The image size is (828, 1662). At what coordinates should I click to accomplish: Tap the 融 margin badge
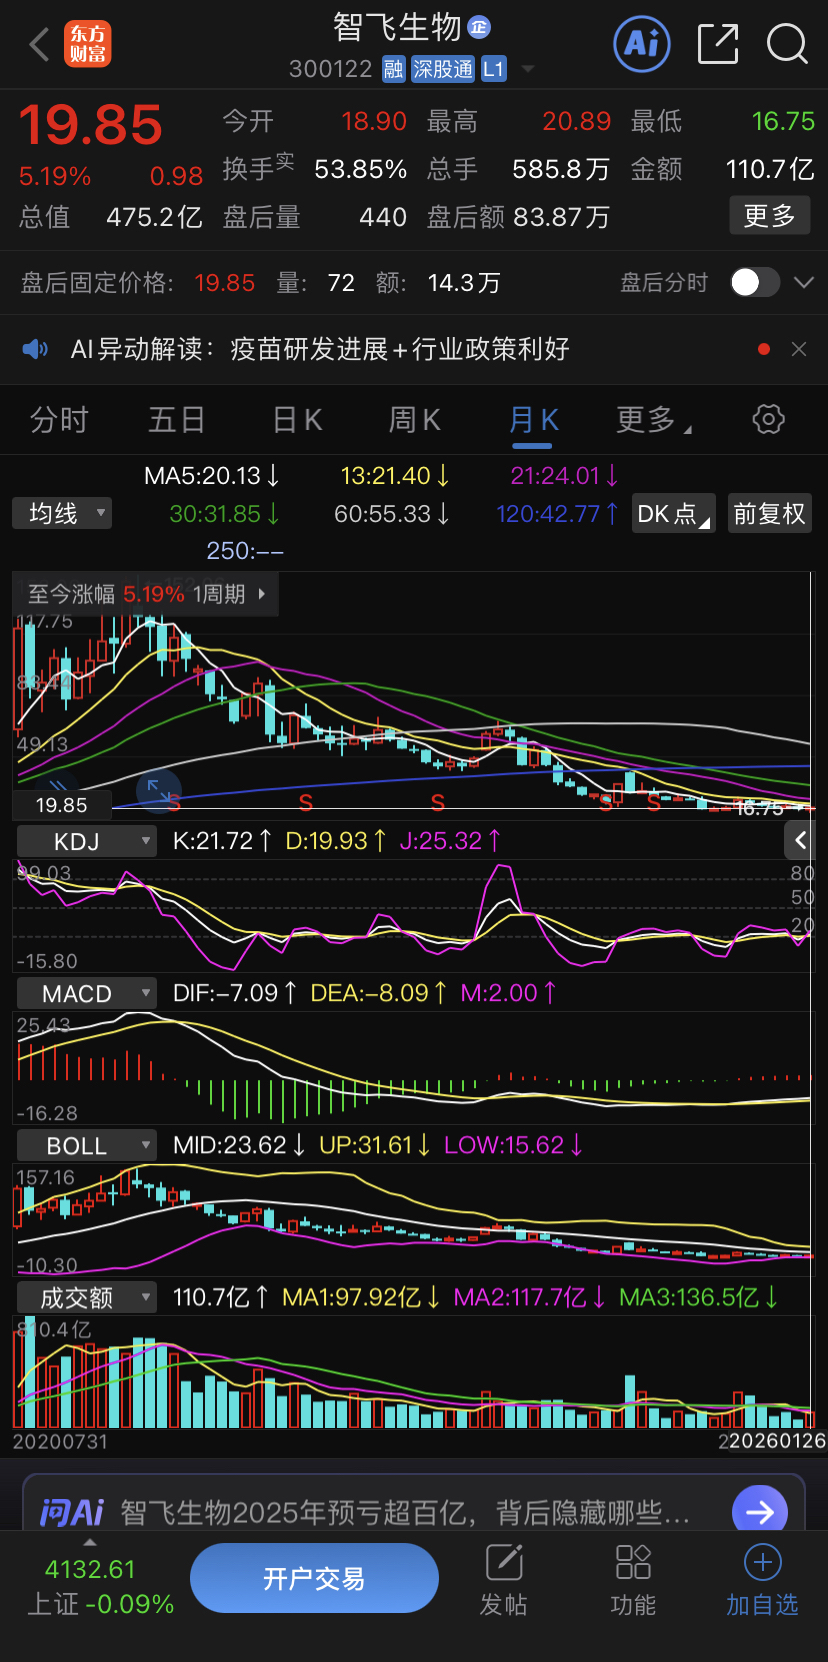coord(394,69)
